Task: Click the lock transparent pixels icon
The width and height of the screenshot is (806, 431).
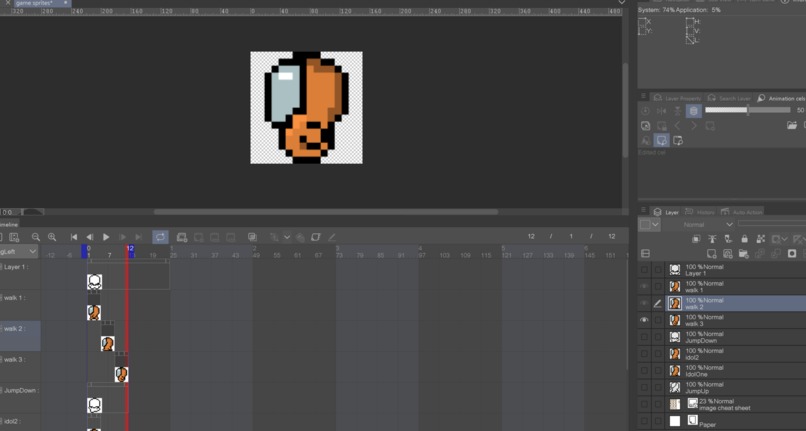Action: point(761,239)
